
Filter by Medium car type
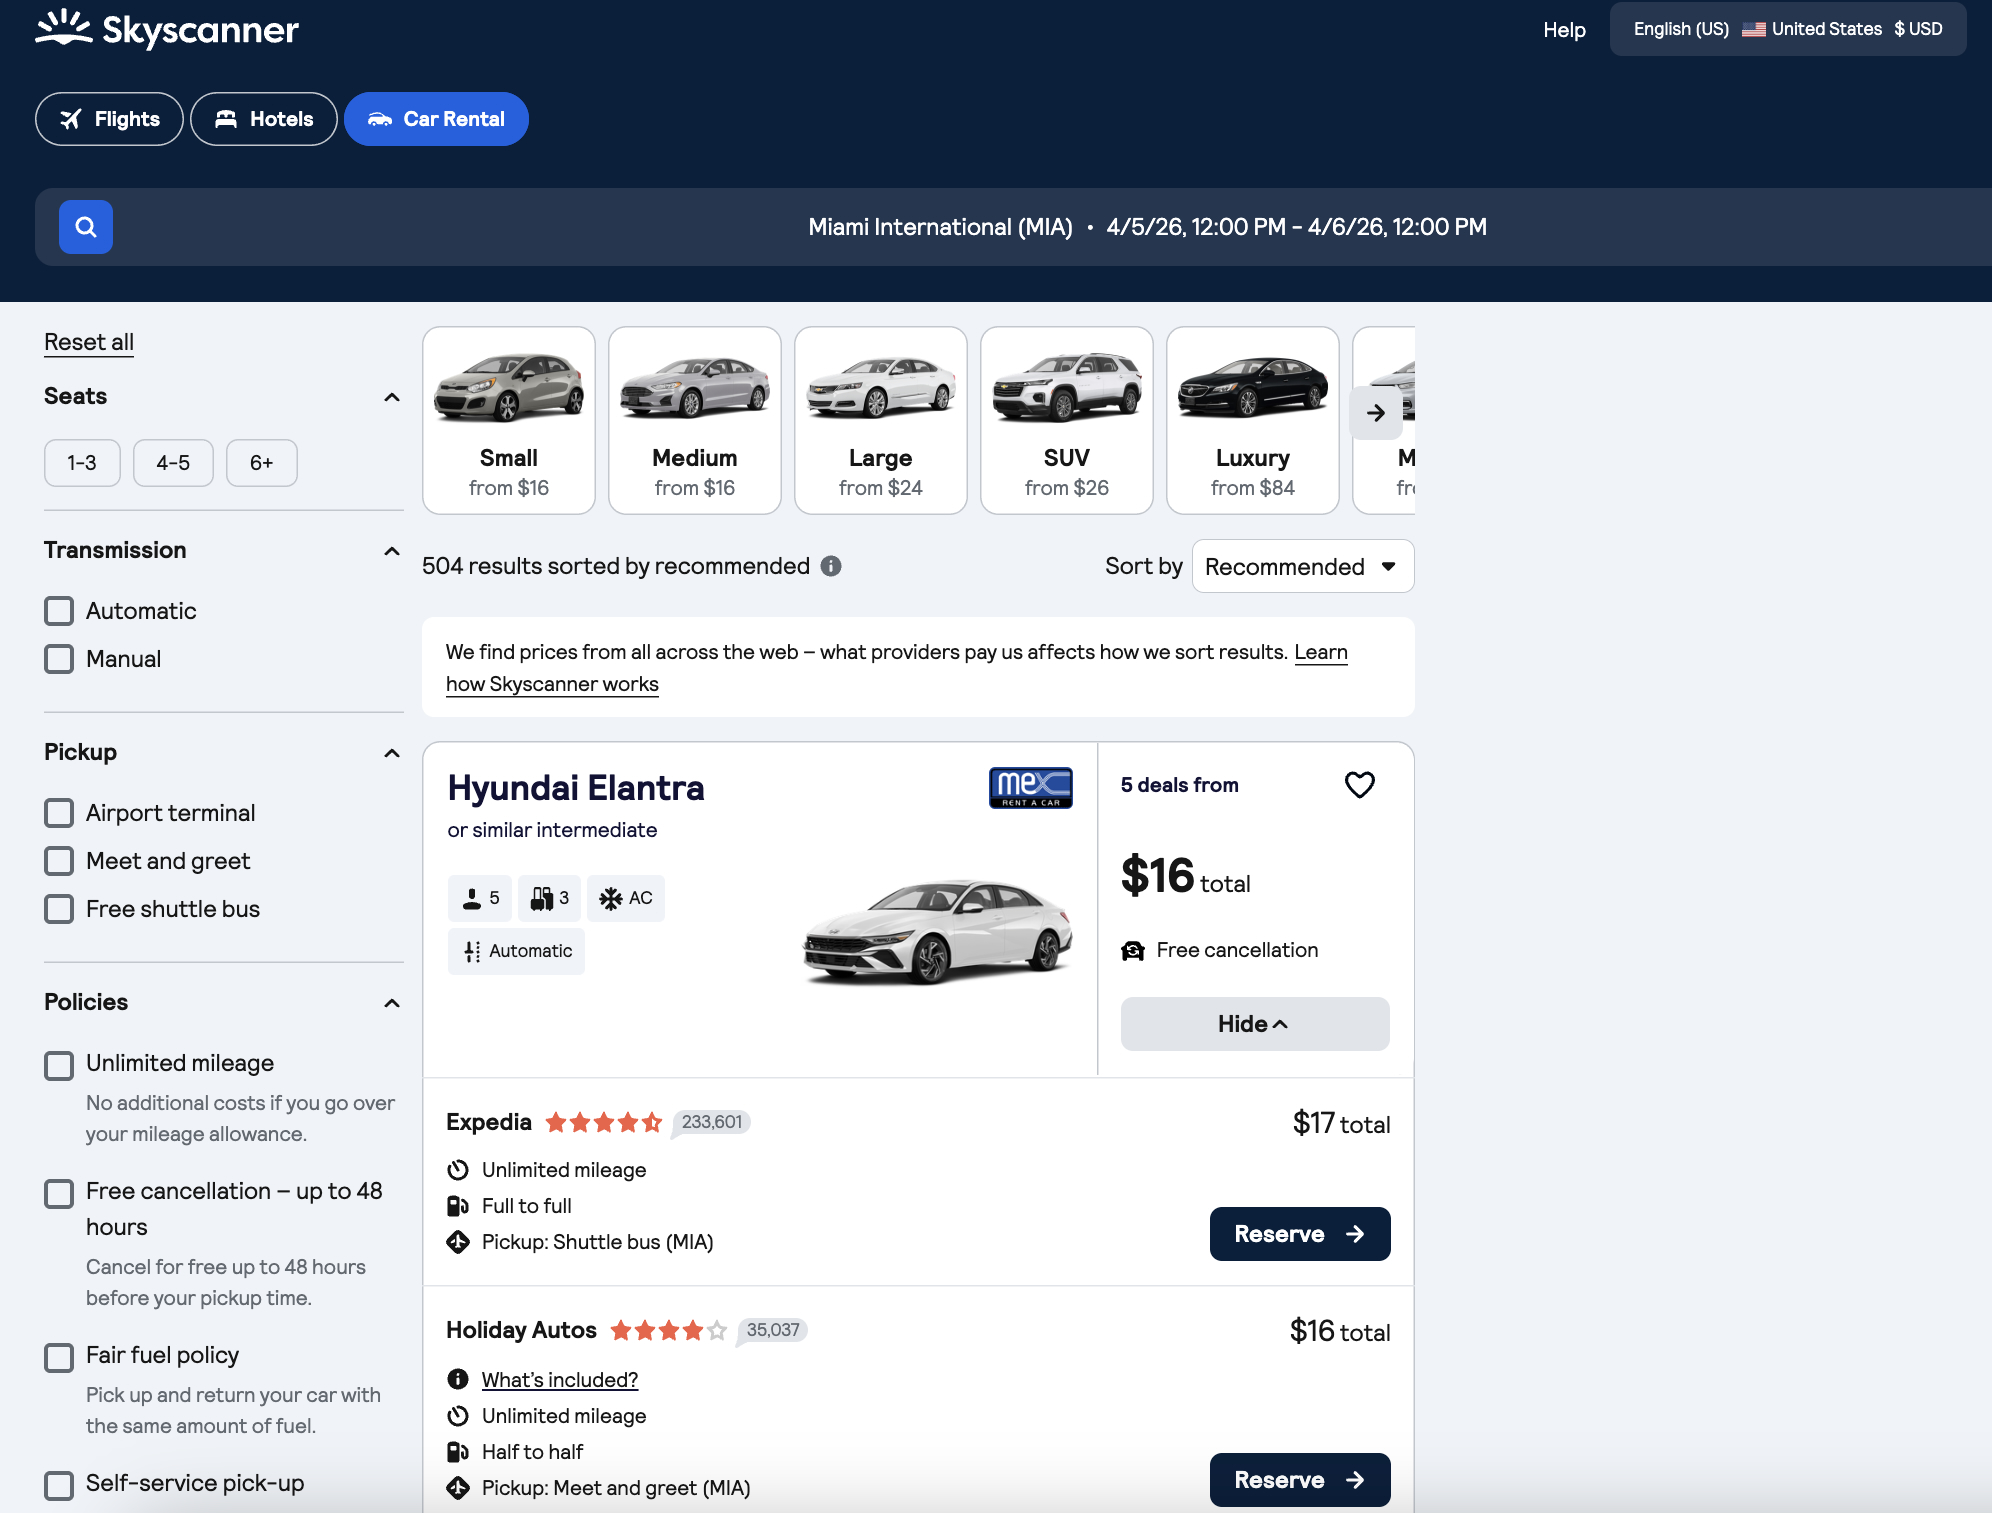coord(695,420)
